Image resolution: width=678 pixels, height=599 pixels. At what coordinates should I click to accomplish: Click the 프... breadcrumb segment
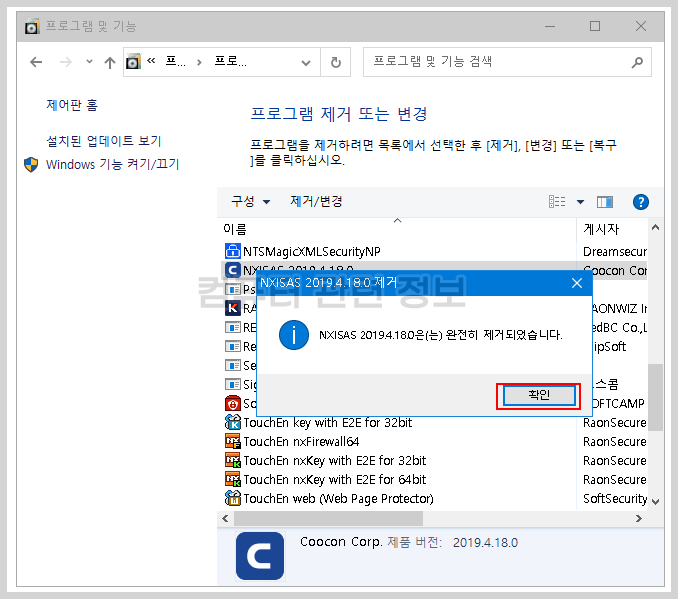point(176,62)
